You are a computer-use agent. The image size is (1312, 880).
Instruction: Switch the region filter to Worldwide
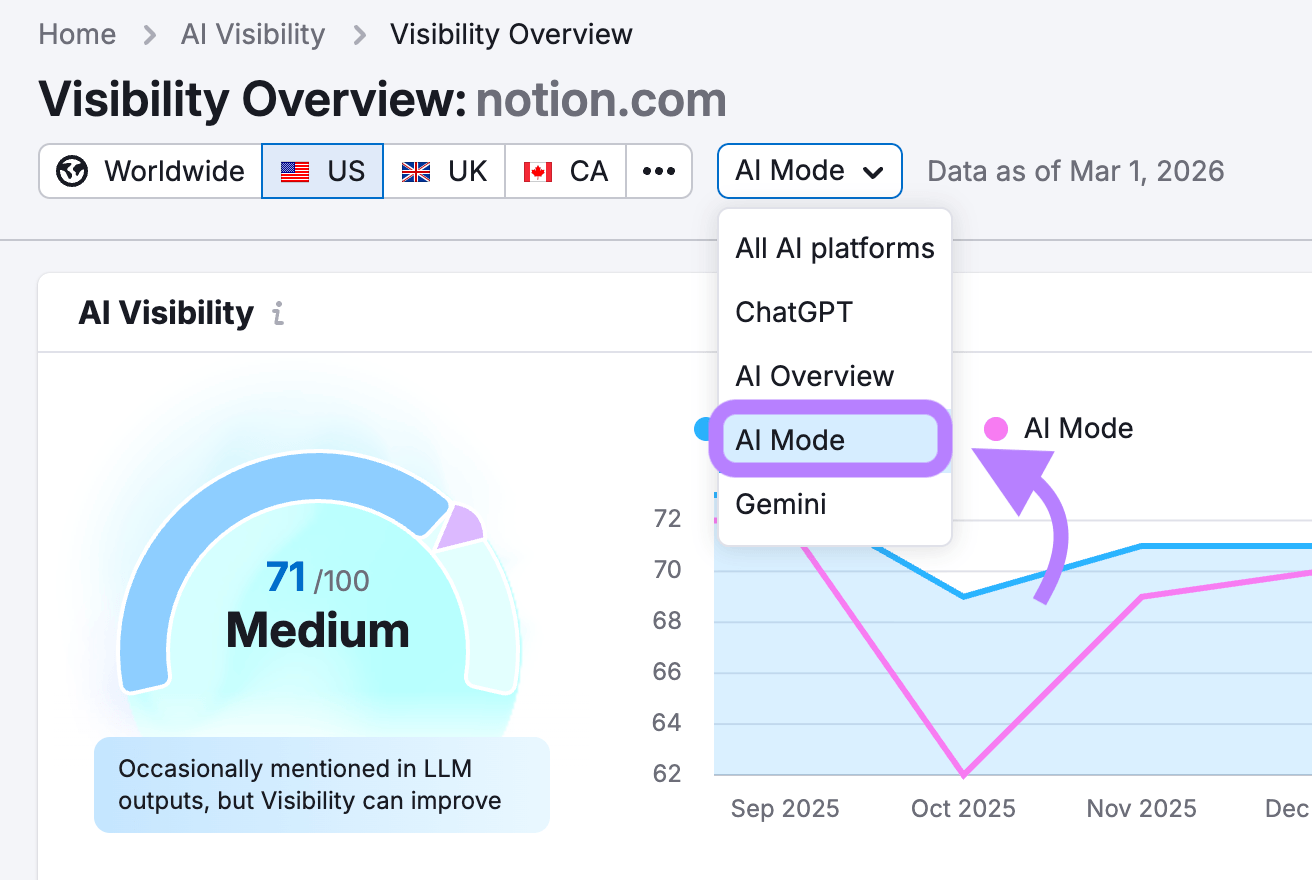[150, 170]
